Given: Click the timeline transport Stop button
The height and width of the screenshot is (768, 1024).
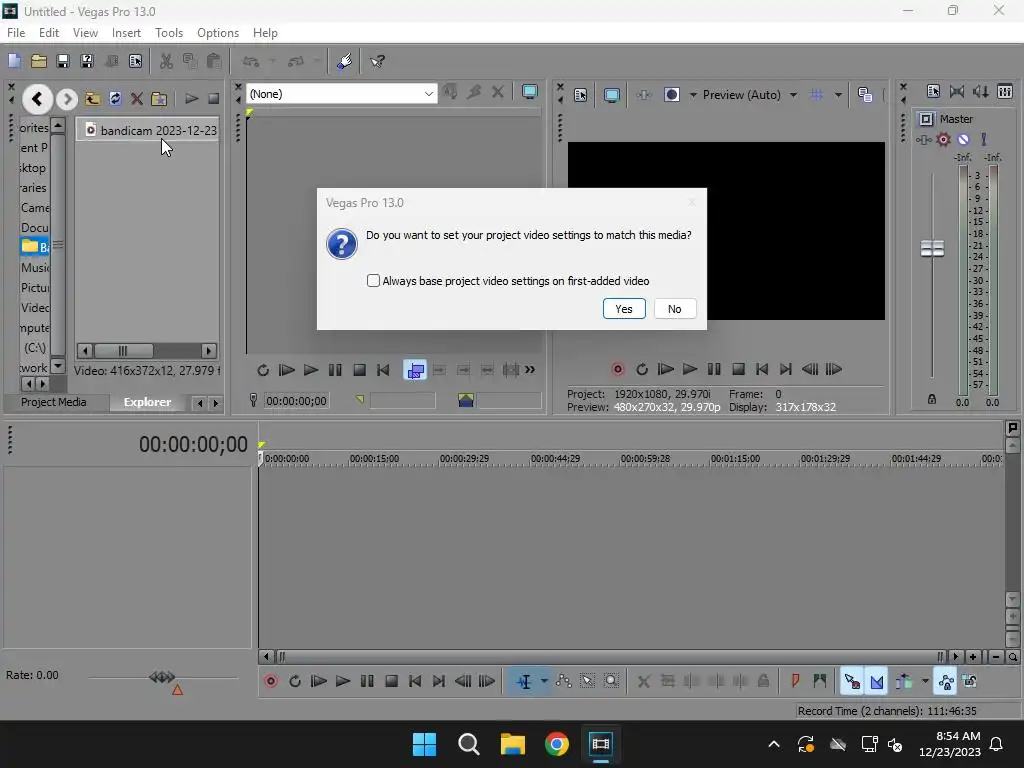Looking at the screenshot, I should click(x=392, y=682).
